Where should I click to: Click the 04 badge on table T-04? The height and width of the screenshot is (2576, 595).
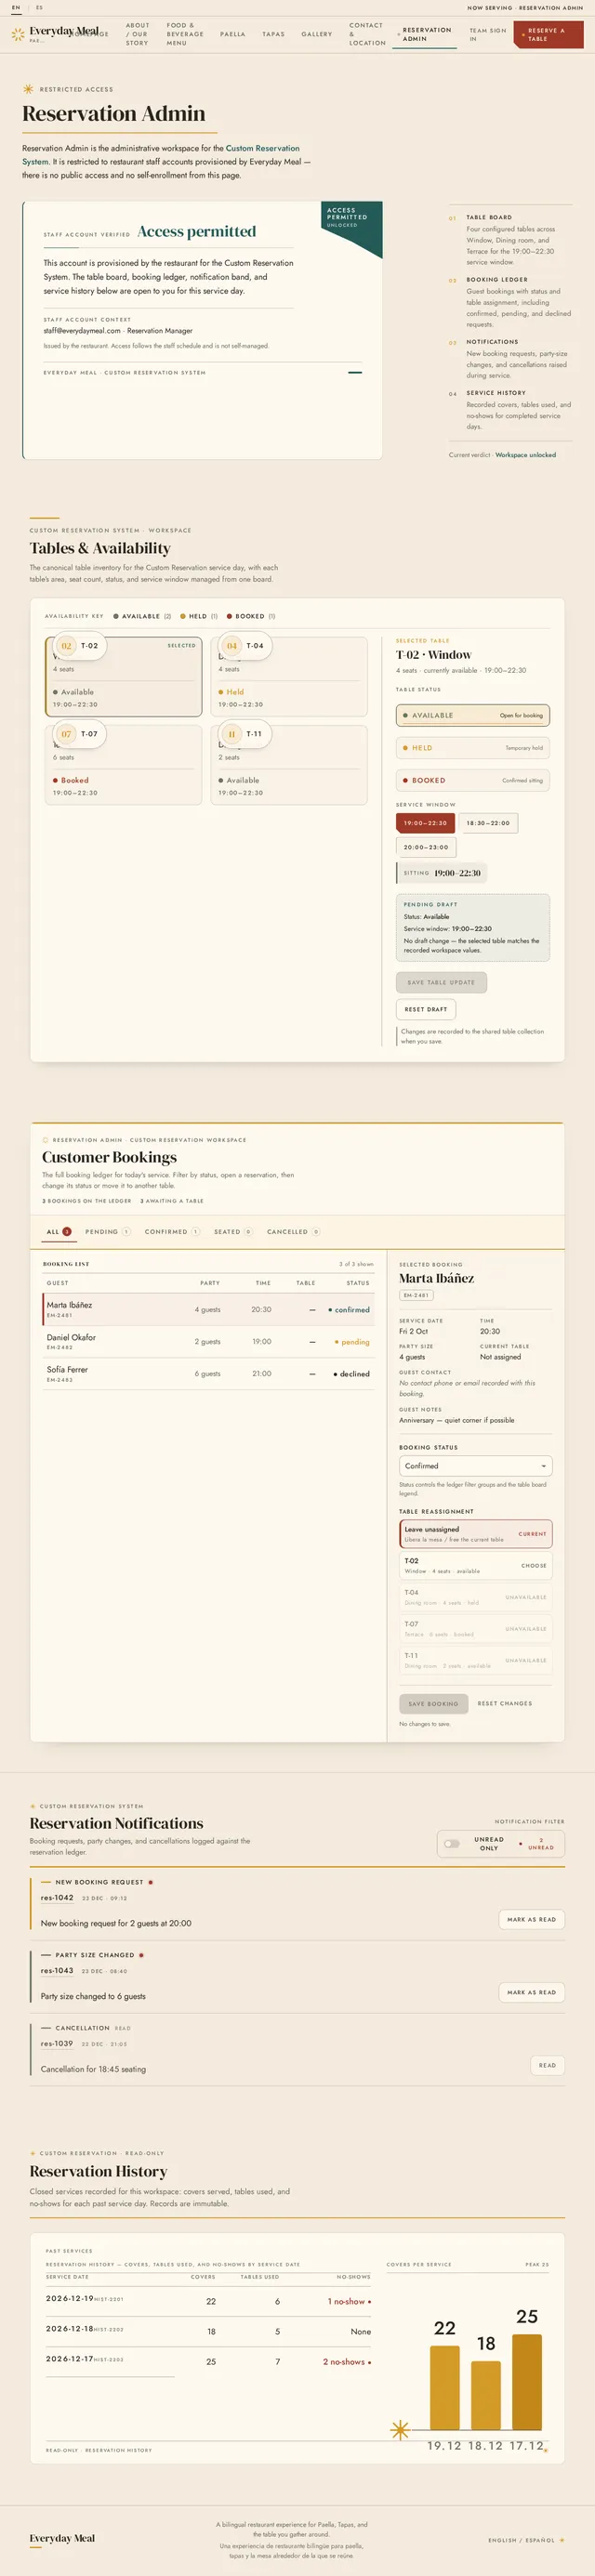[232, 646]
